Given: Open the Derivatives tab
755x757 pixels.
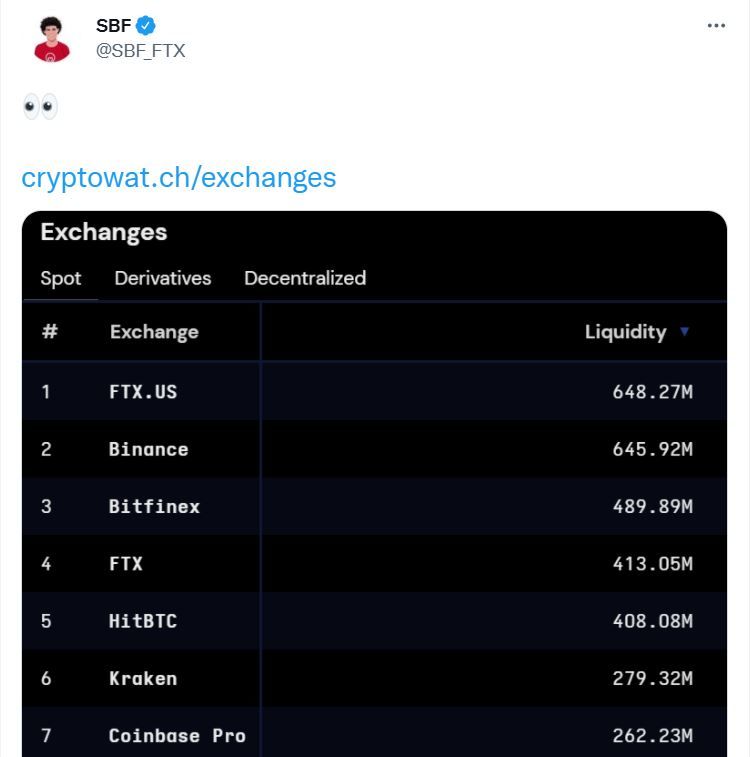Looking at the screenshot, I should [x=163, y=279].
